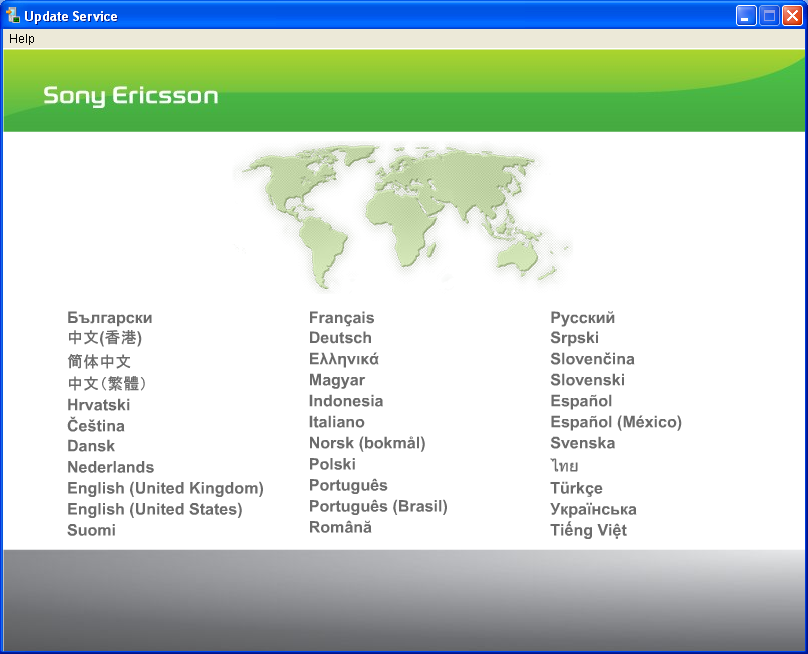
Task: Open the Help menu
Action: tap(22, 39)
